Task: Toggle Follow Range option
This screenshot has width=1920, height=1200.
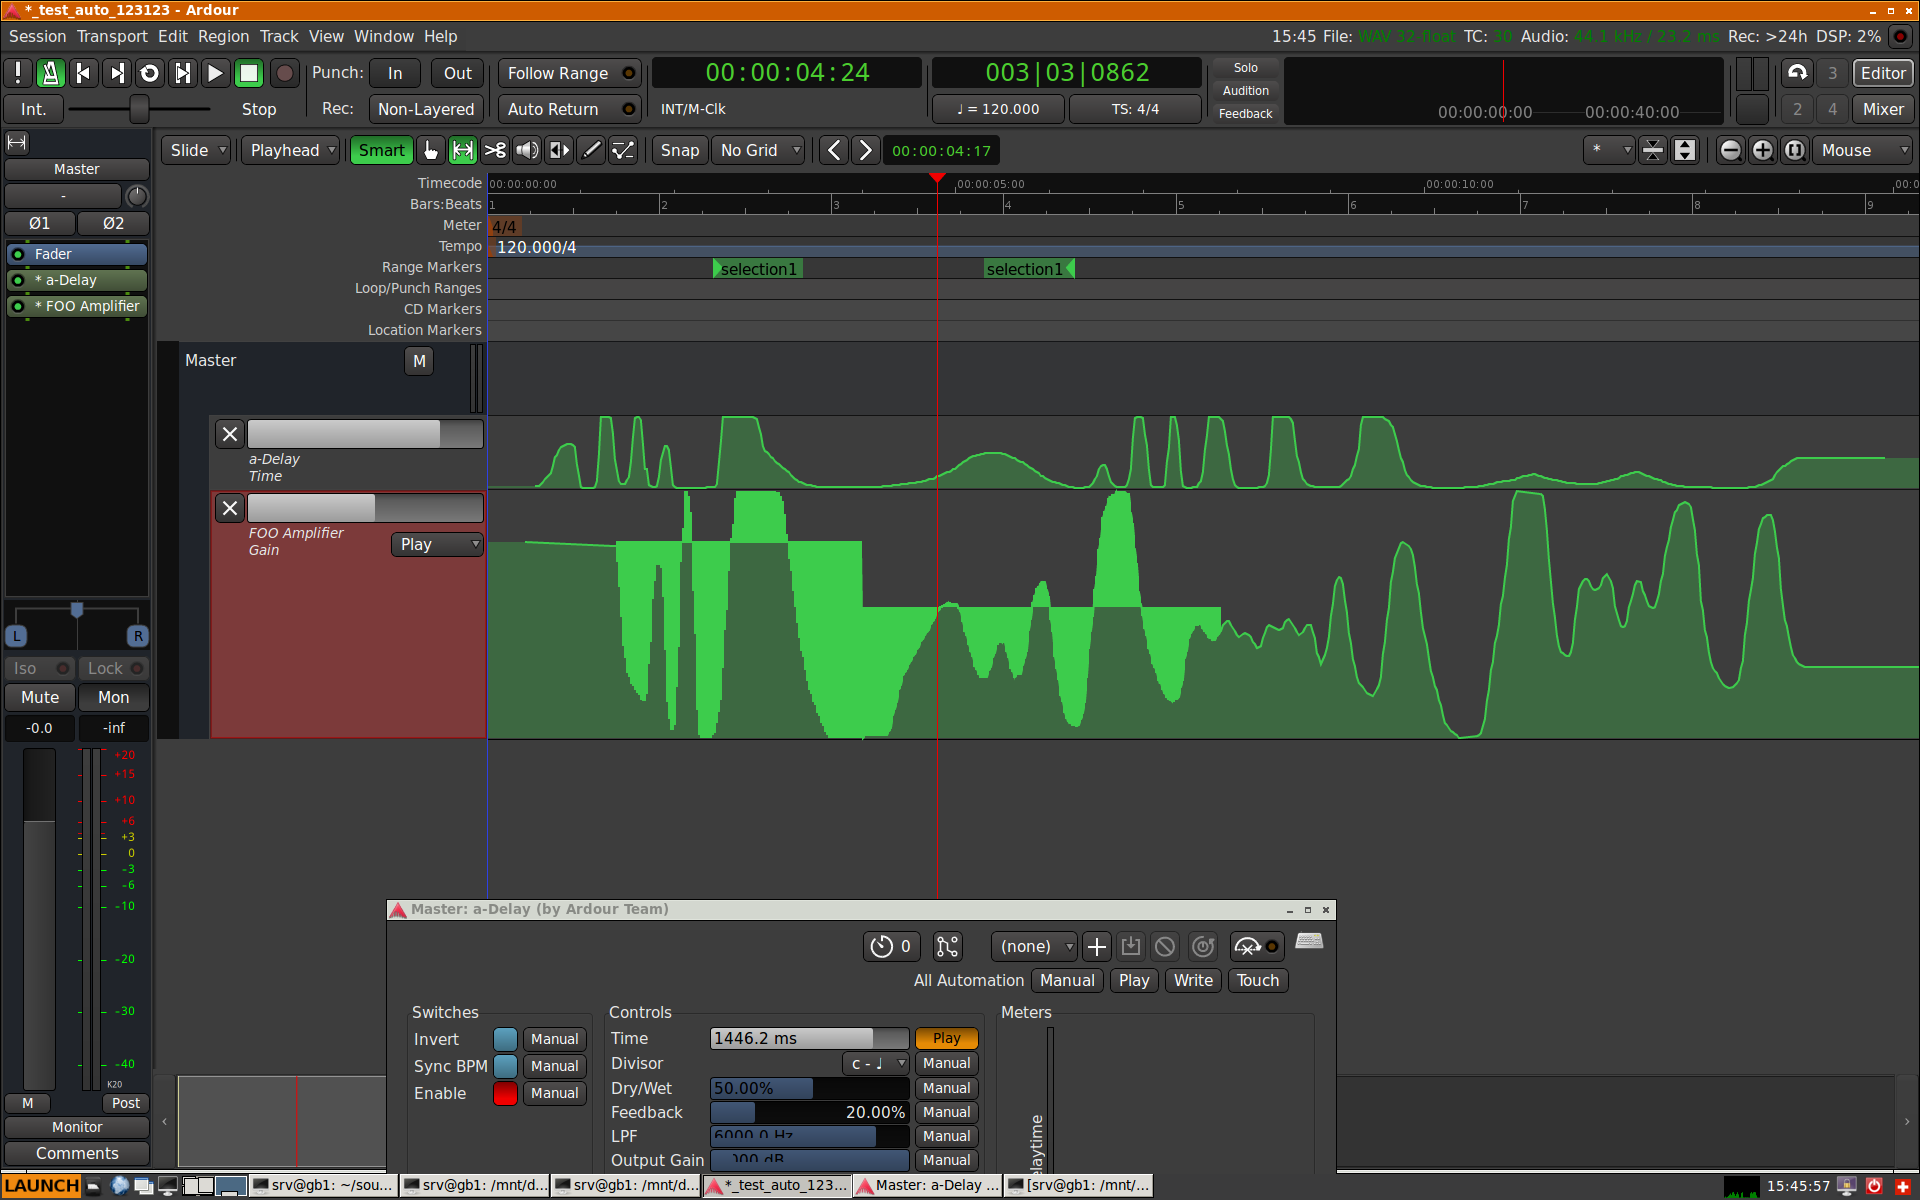Action: [570, 73]
